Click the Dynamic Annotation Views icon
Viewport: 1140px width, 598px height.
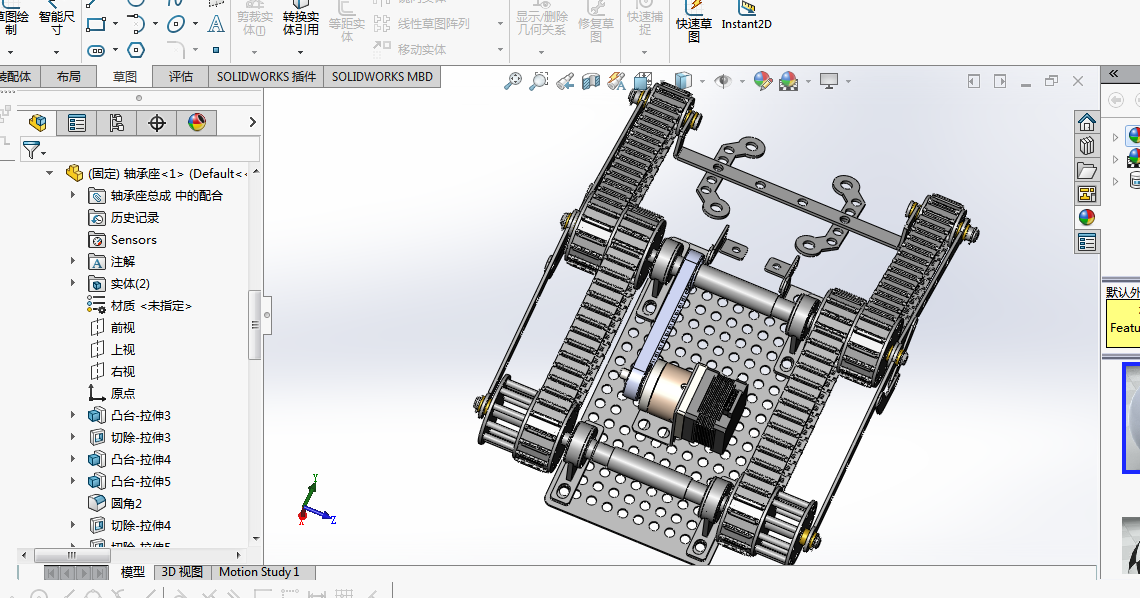[617, 81]
